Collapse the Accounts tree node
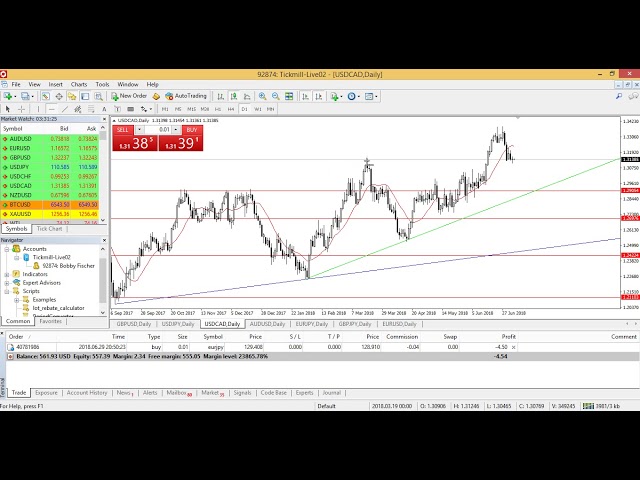640x480 pixels. click(x=6, y=249)
